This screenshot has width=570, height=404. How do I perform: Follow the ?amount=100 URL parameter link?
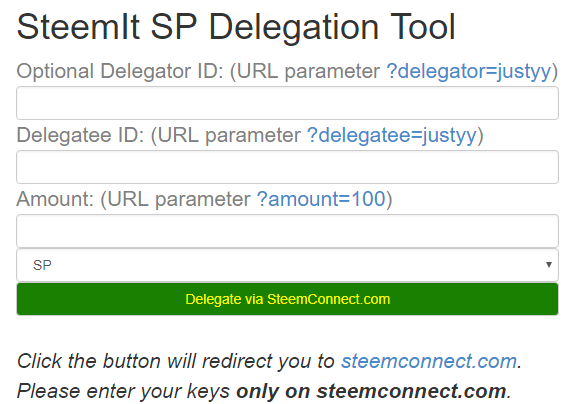321,199
